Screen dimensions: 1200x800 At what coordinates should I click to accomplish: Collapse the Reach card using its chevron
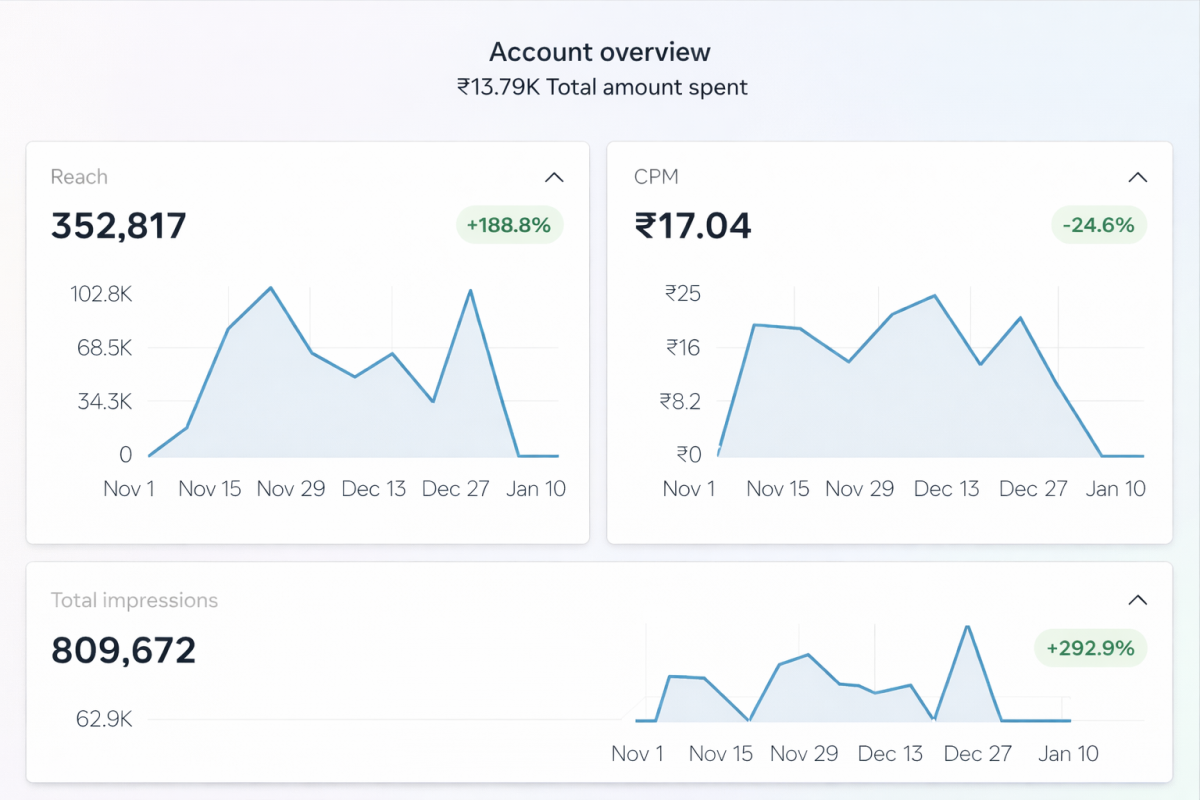pos(554,178)
